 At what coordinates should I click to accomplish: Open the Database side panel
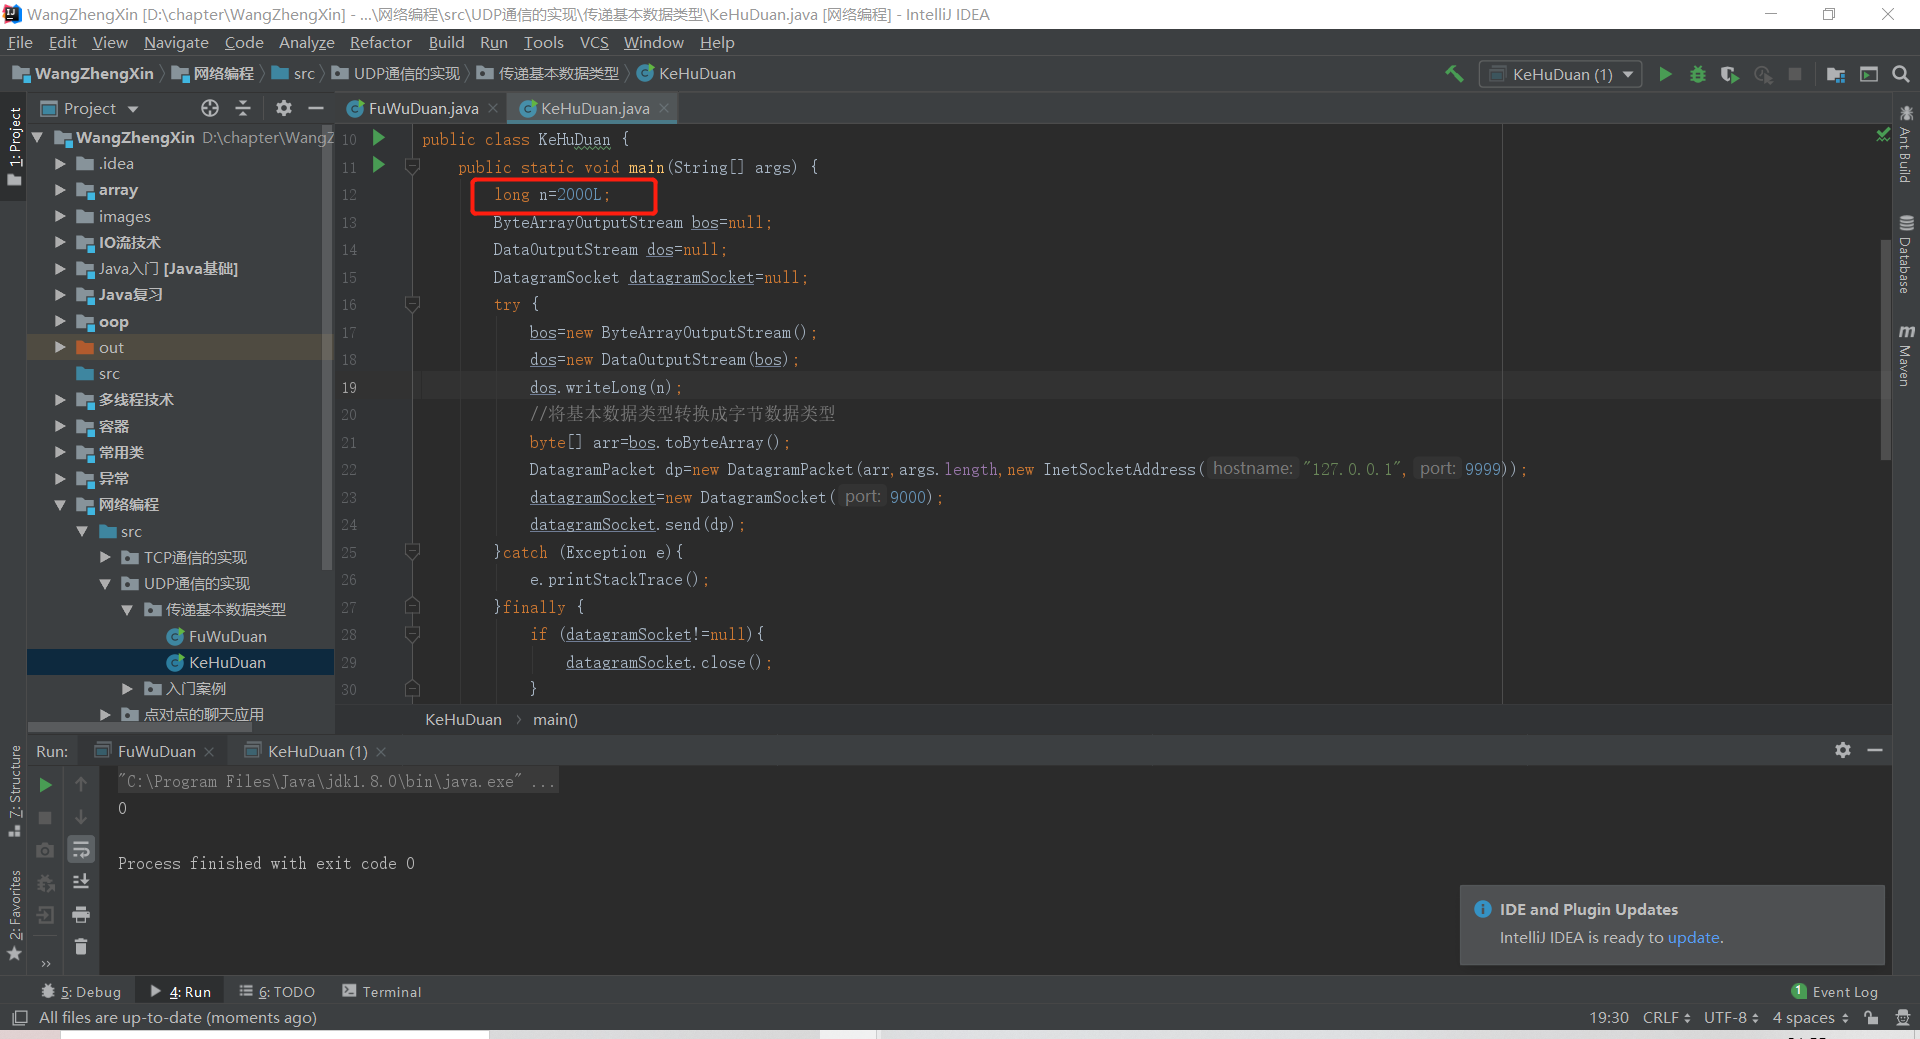point(1906,254)
